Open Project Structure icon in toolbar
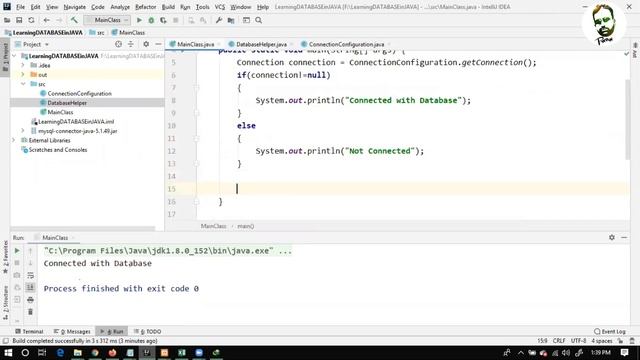 coord(231,20)
